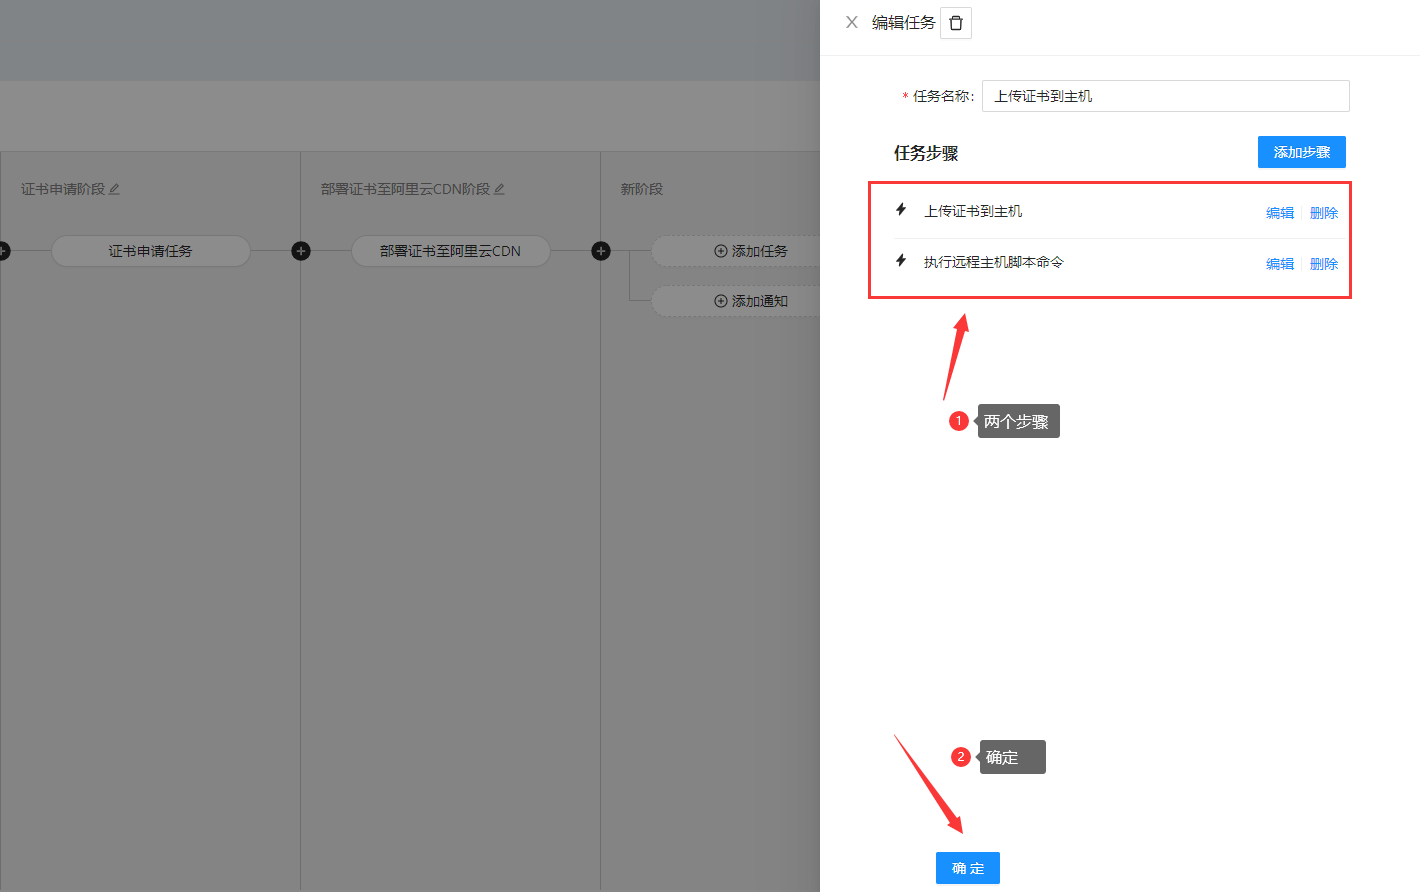The width and height of the screenshot is (1420, 892).
Task: Confirm with the 确定 button
Action: point(967,868)
